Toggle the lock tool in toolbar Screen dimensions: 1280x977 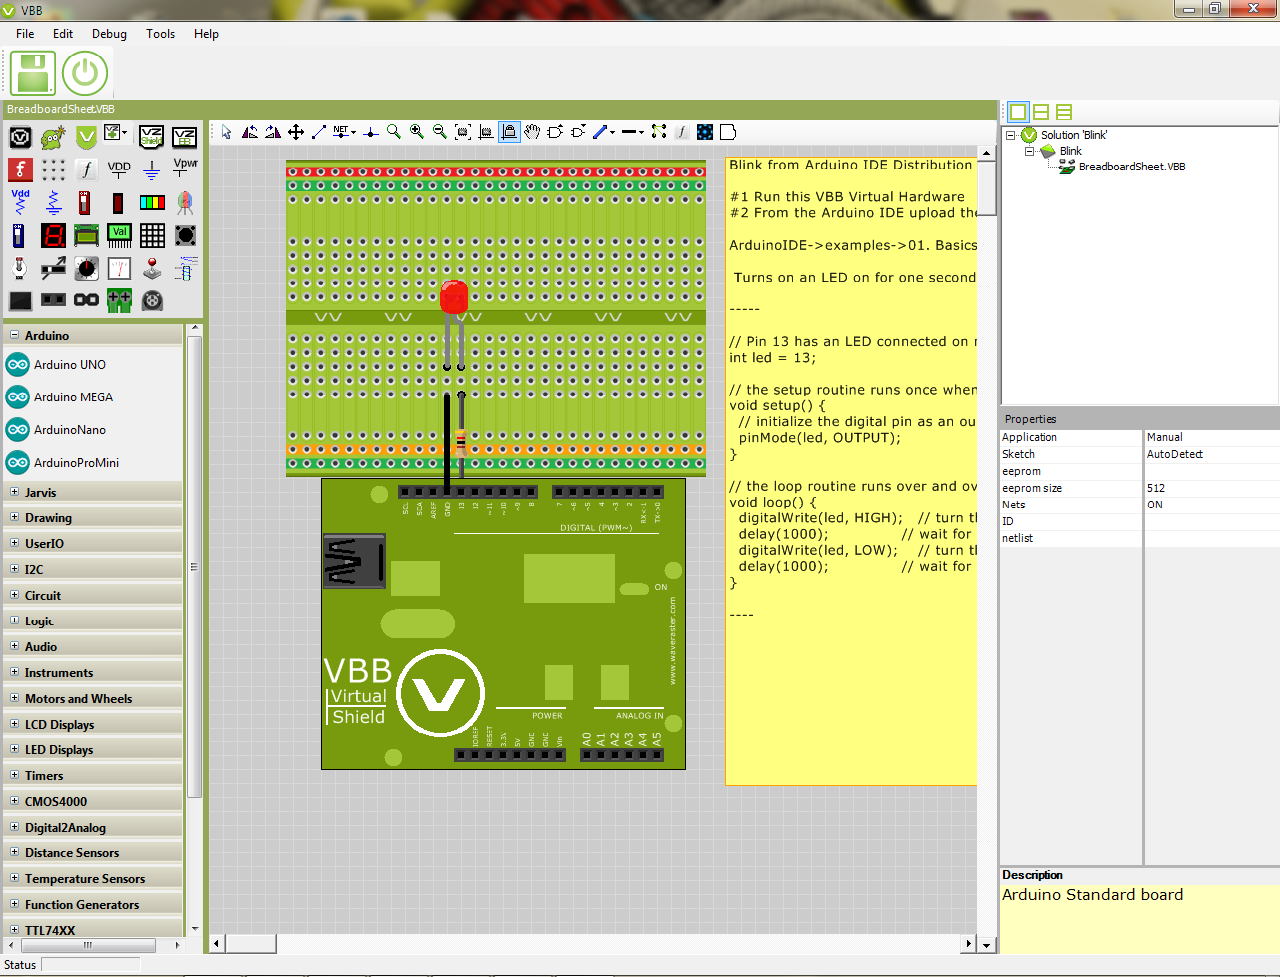tap(509, 132)
